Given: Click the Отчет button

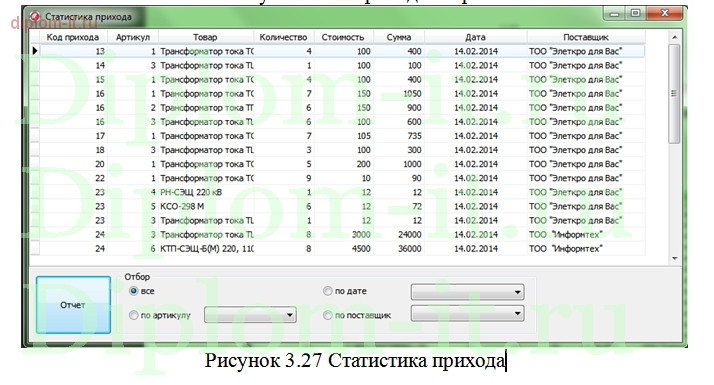Looking at the screenshot, I should click(73, 305).
